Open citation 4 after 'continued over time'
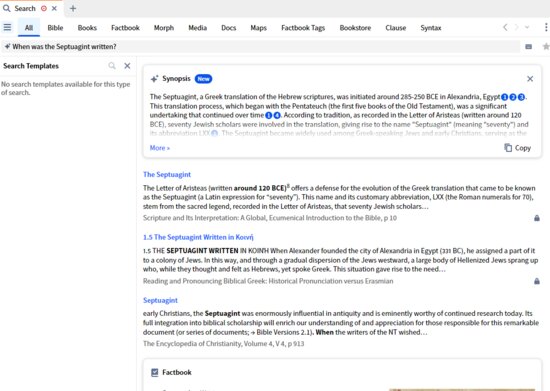The height and width of the screenshot is (391, 550). [x=277, y=115]
